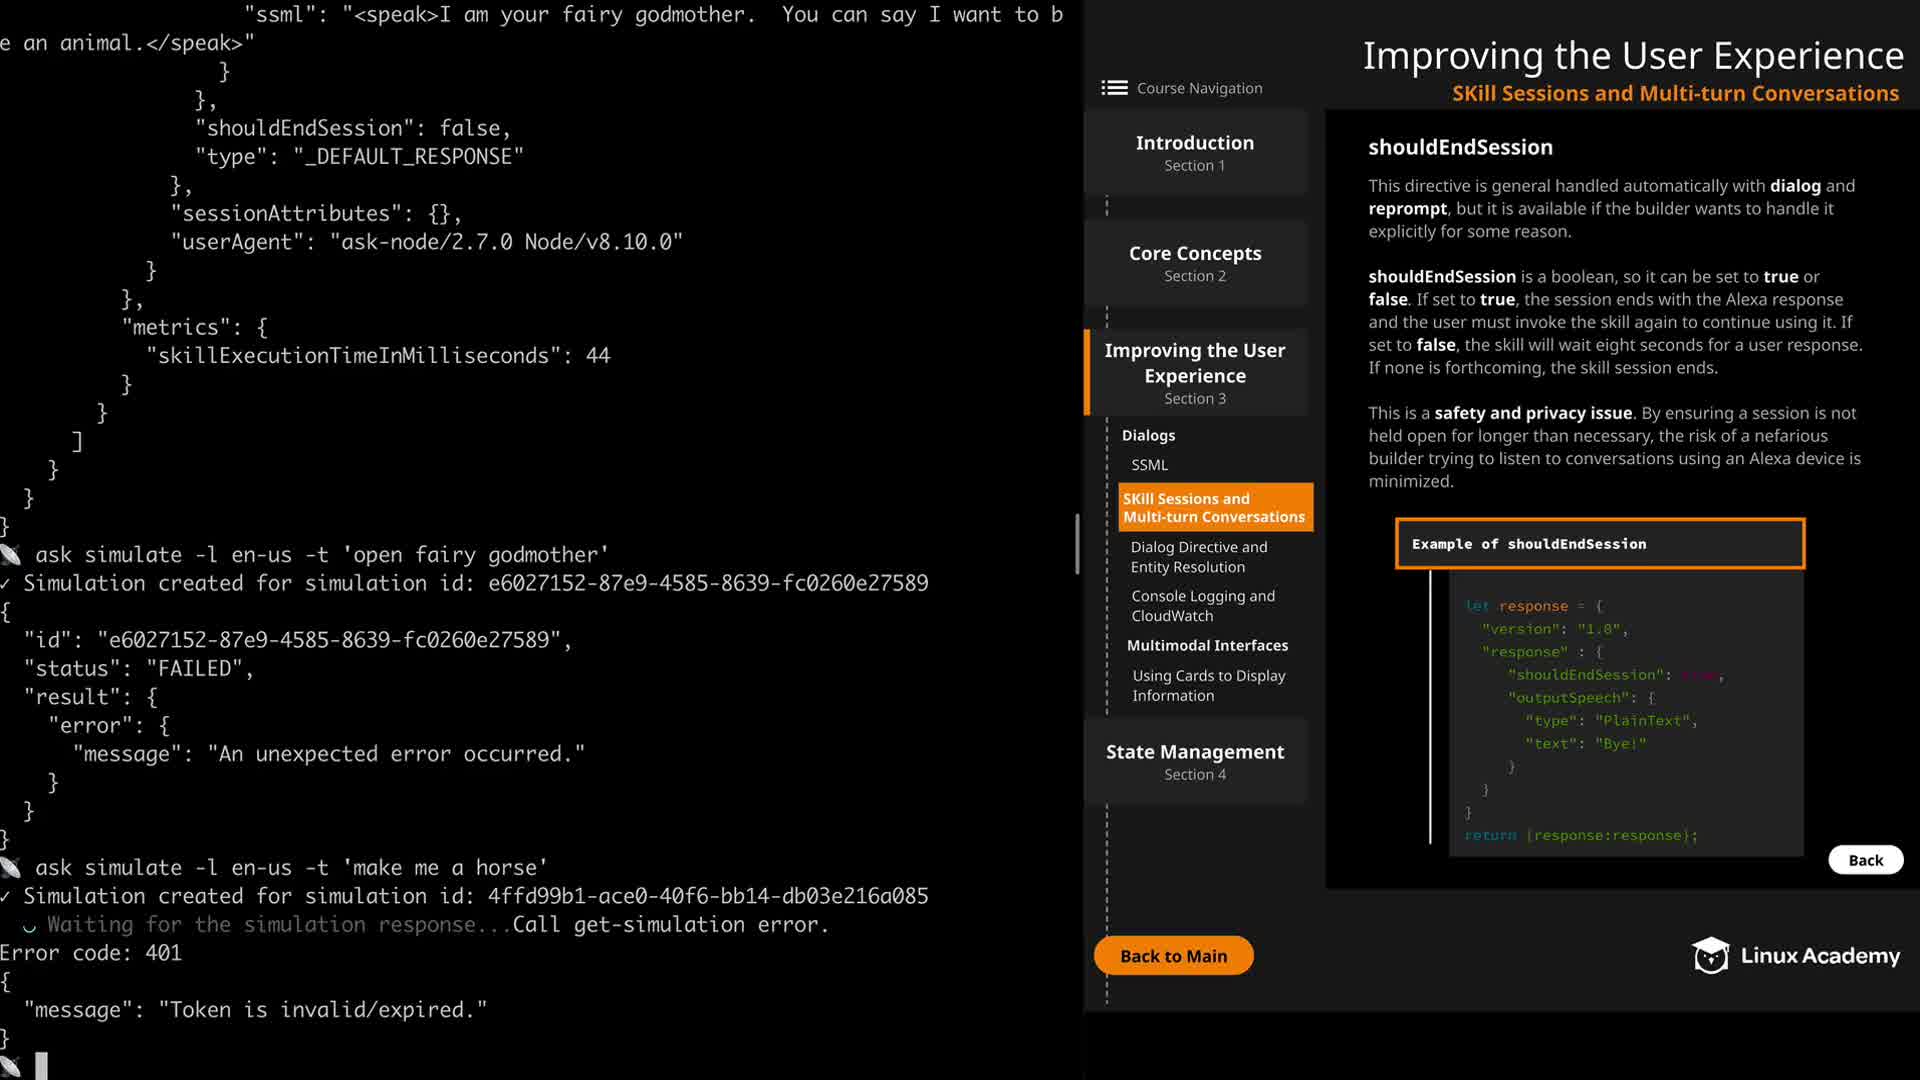
Task: Collapse Improving the User Experience section
Action: (1195, 373)
